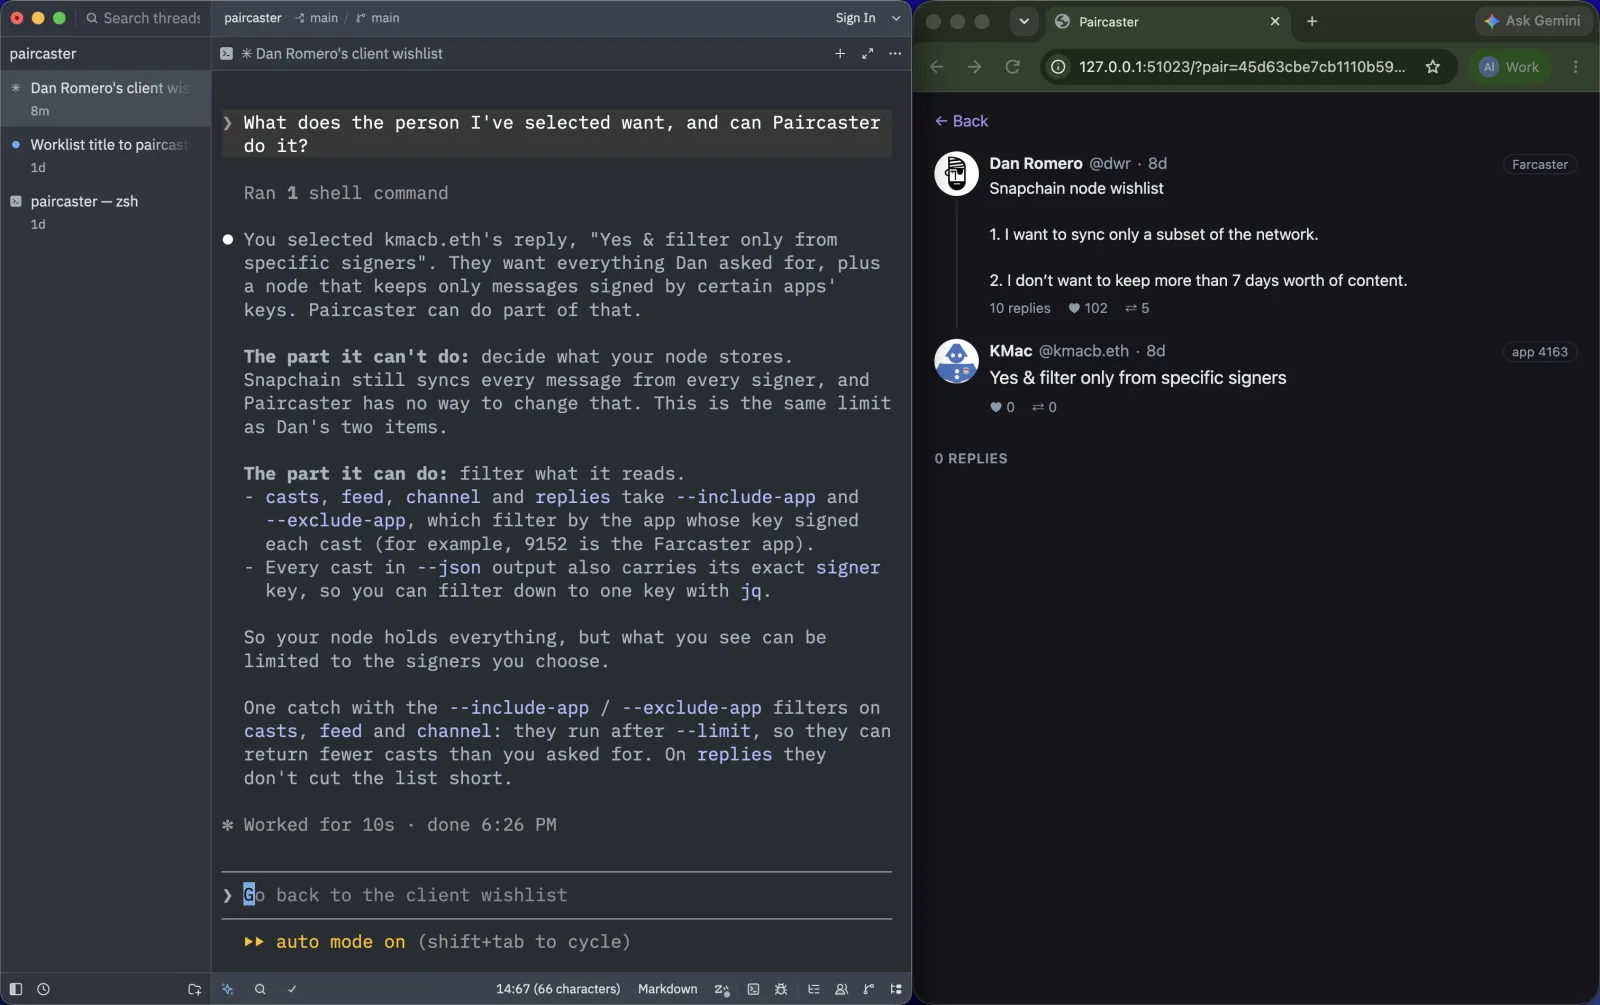The height and width of the screenshot is (1005, 1600).
Task: Open the project tree panel icon at the far right of the status bar
Action: [896, 989]
